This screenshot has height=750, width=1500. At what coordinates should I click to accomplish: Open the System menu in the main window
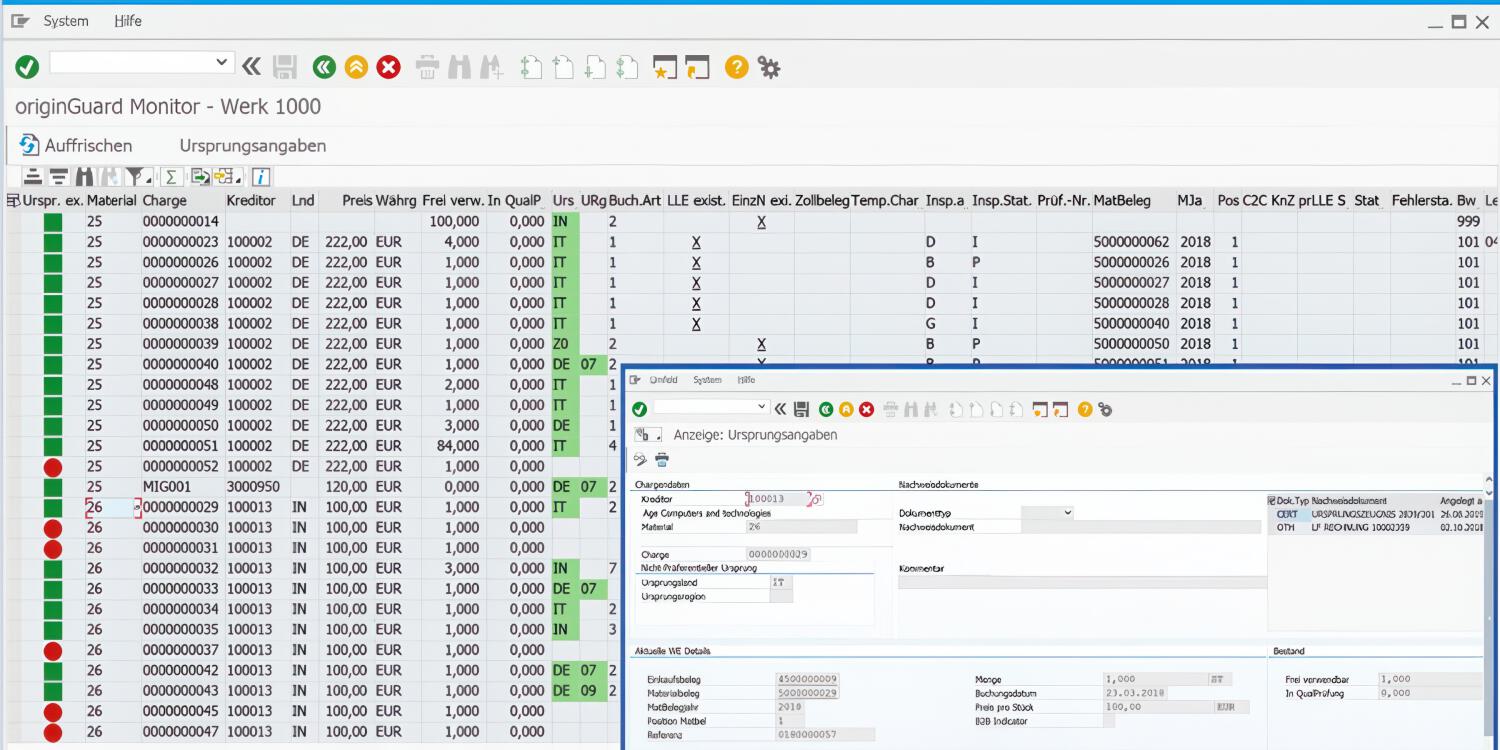point(66,21)
